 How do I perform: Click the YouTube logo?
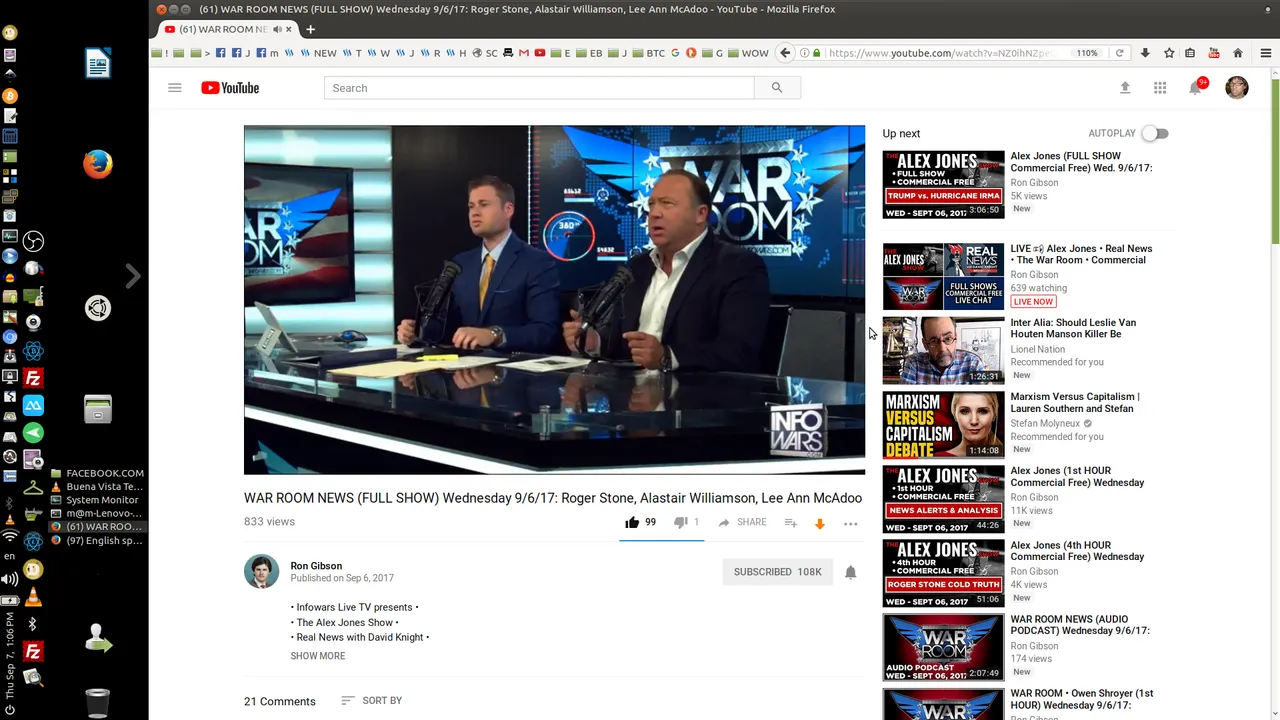click(x=230, y=88)
